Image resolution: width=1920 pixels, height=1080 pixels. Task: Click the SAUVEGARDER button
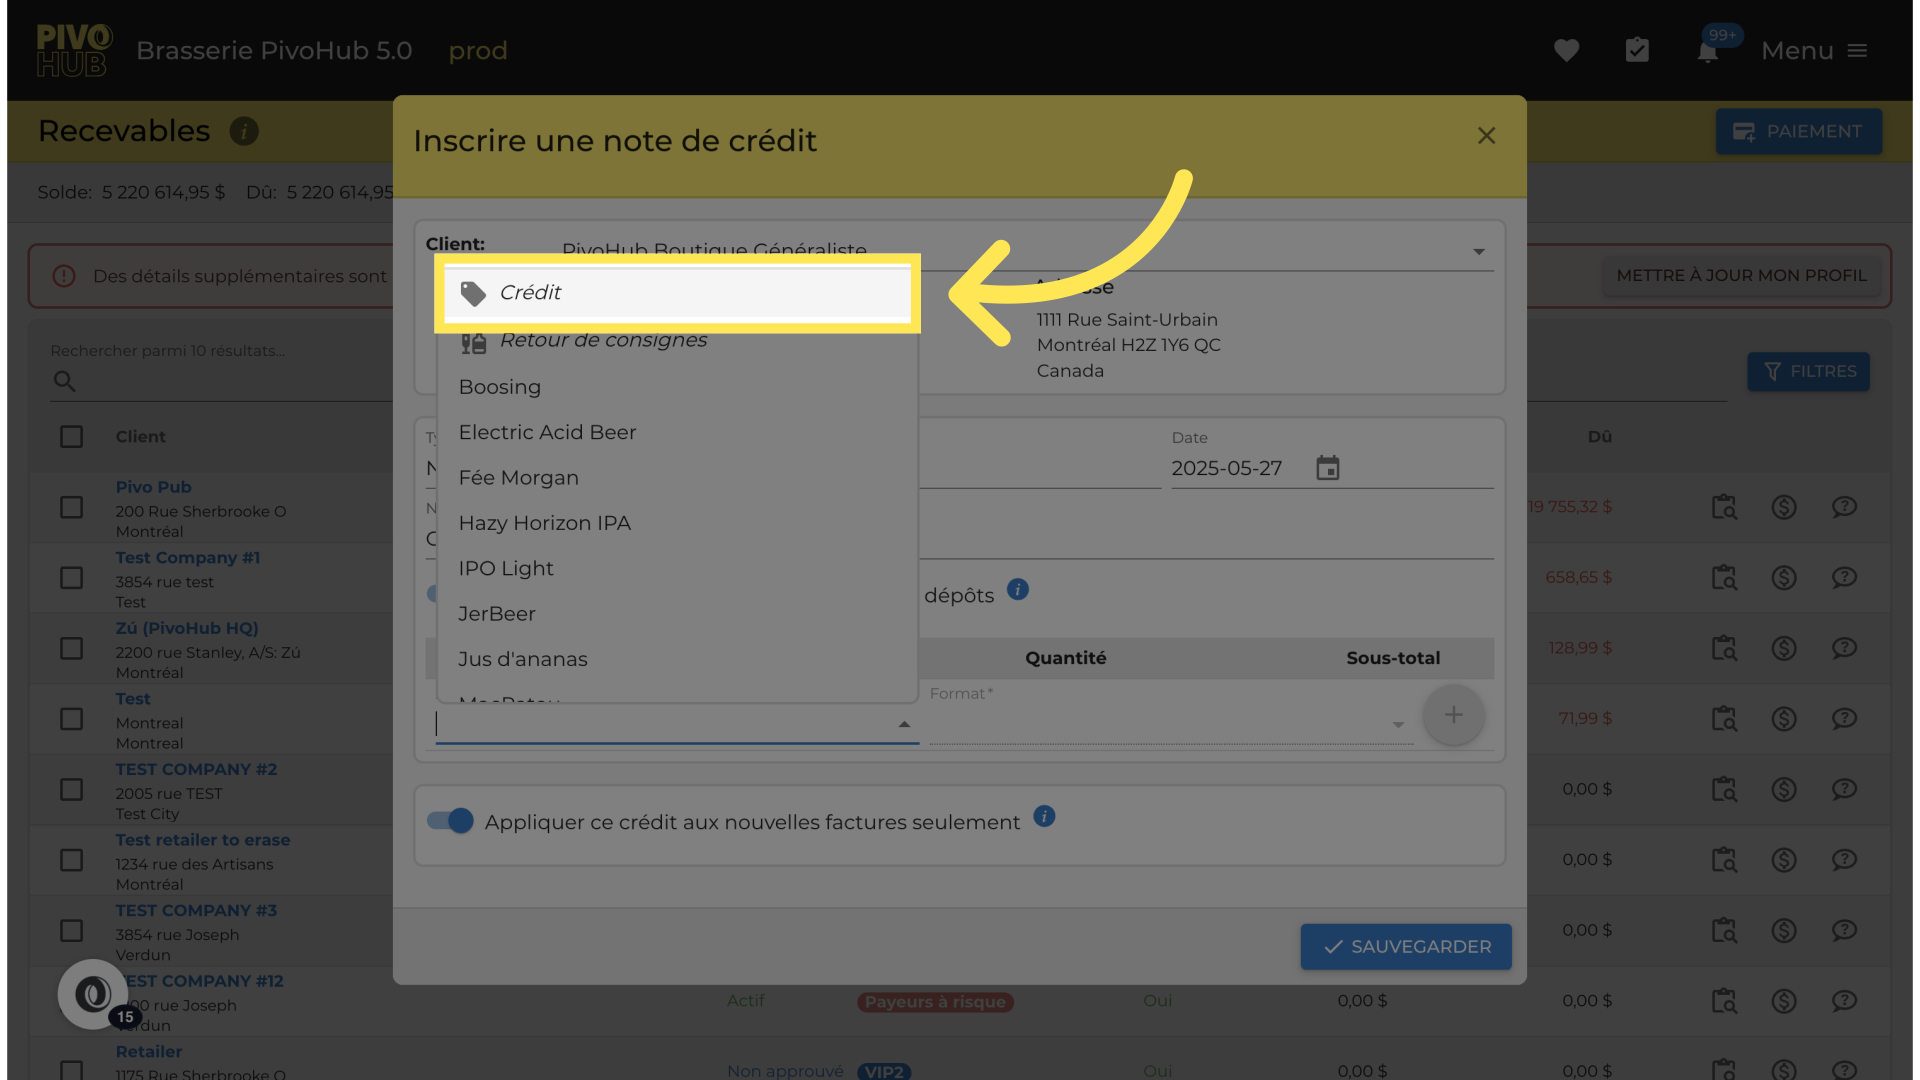(x=1405, y=946)
